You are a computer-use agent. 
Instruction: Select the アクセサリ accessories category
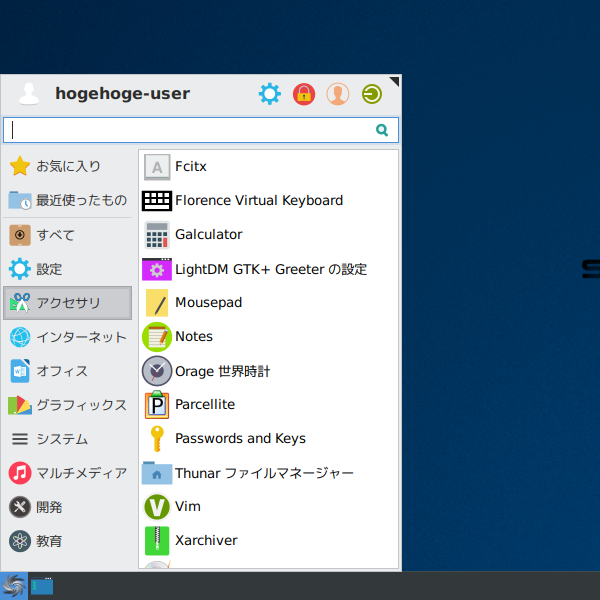coord(67,303)
